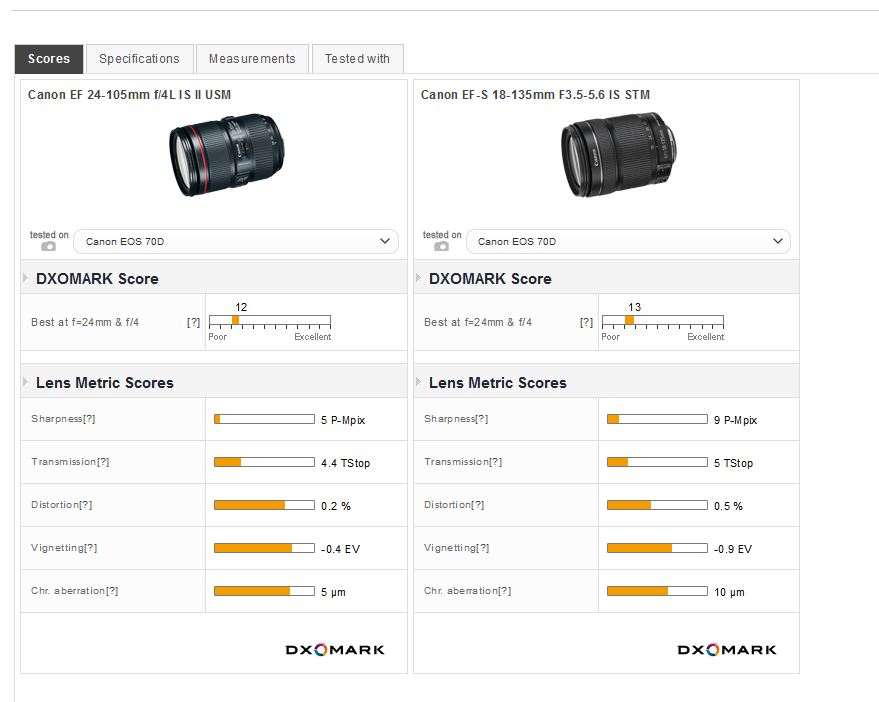
Task: Click the vignetting bar next to -0.9 EV
Action: click(657, 548)
